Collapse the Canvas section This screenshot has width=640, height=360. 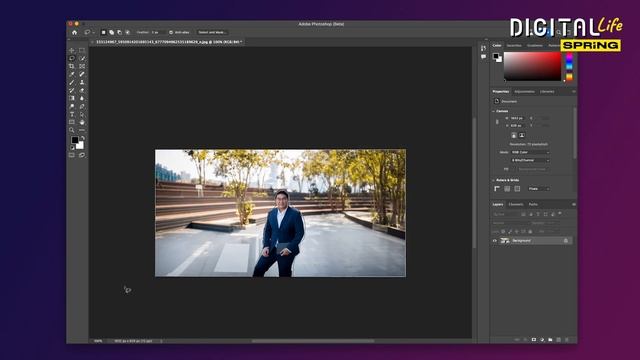point(493,111)
